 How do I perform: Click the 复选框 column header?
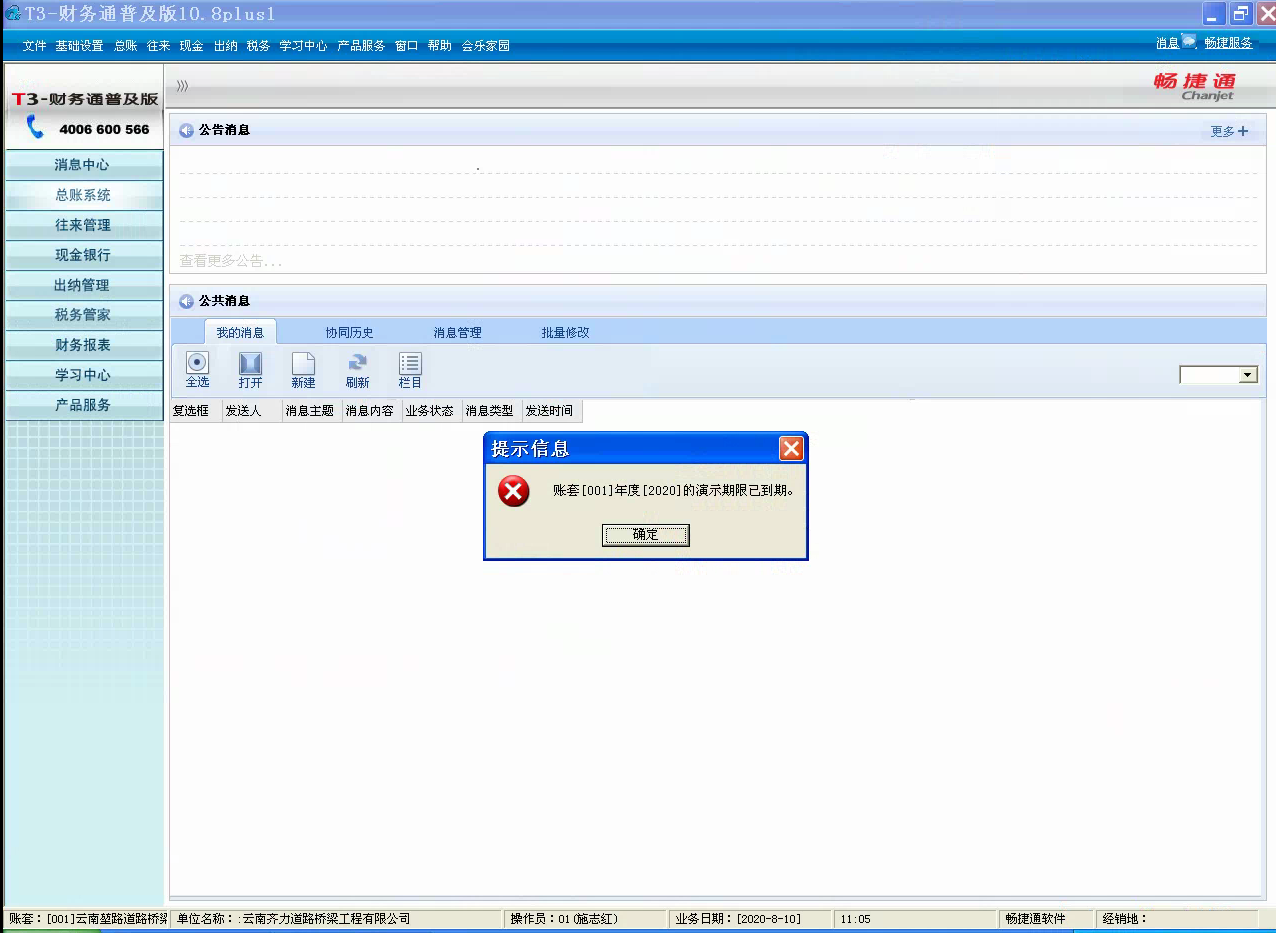[x=196, y=411]
